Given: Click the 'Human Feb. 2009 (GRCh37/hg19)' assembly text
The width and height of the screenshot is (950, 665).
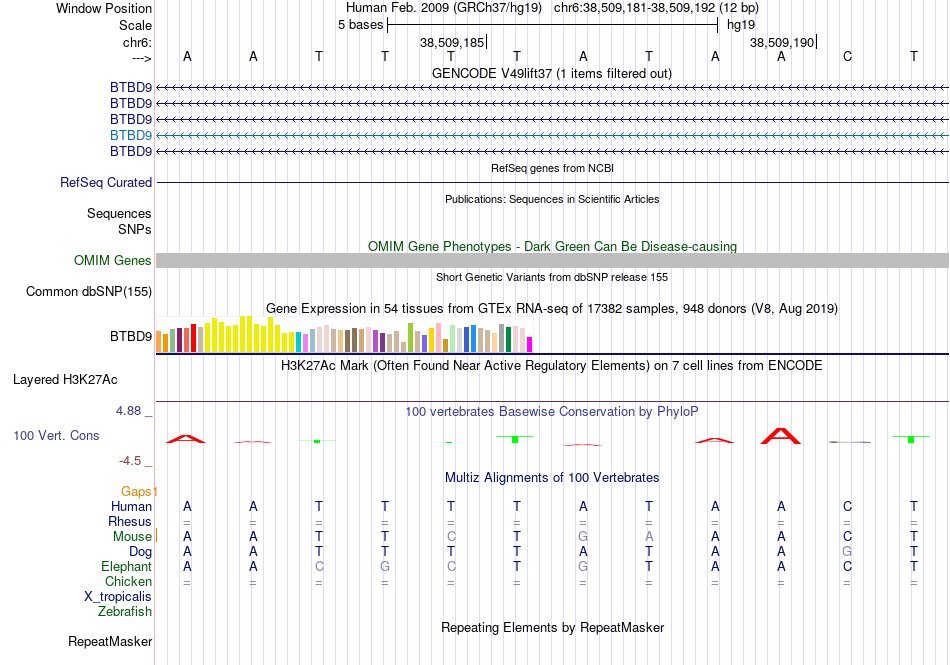Looking at the screenshot, I should (446, 8).
